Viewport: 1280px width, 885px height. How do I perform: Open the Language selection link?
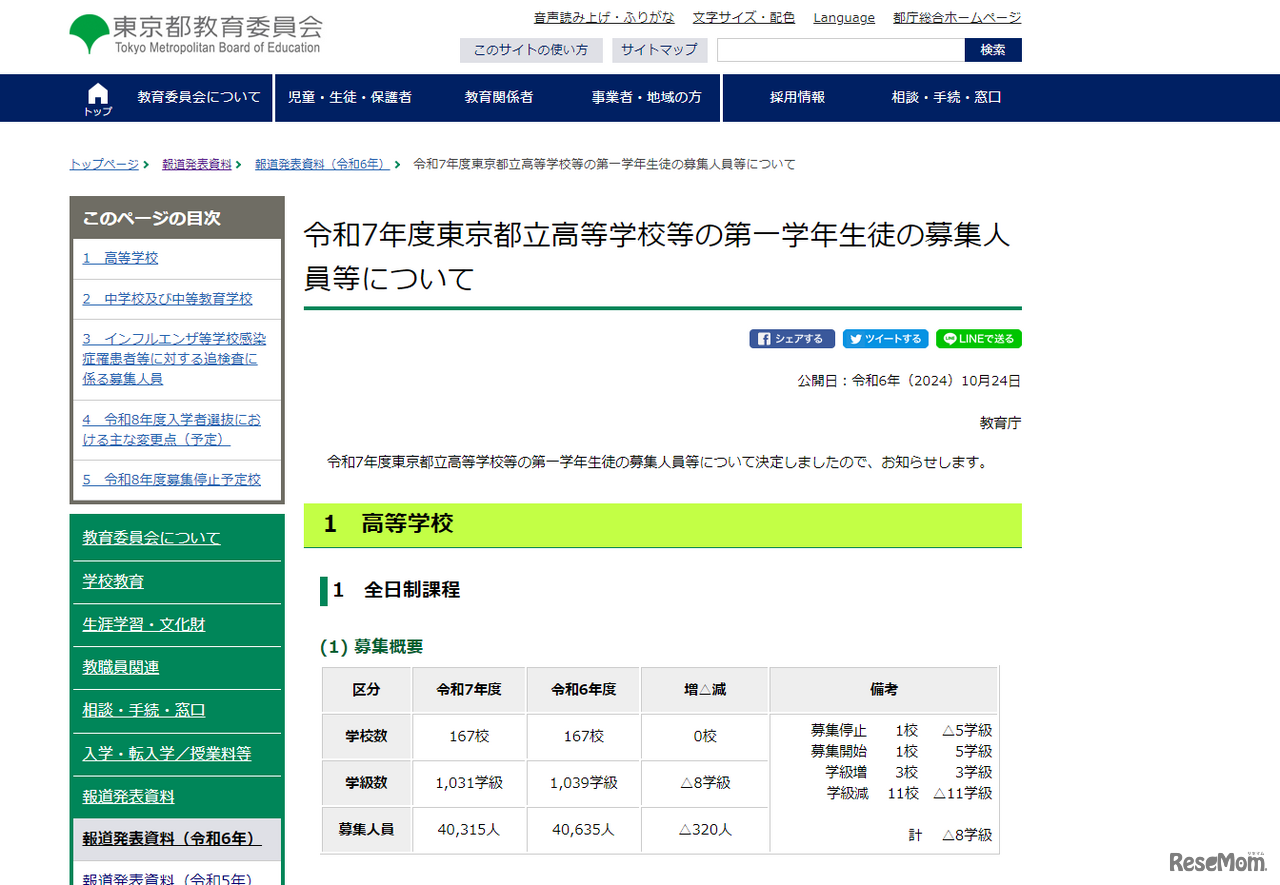click(x=843, y=17)
